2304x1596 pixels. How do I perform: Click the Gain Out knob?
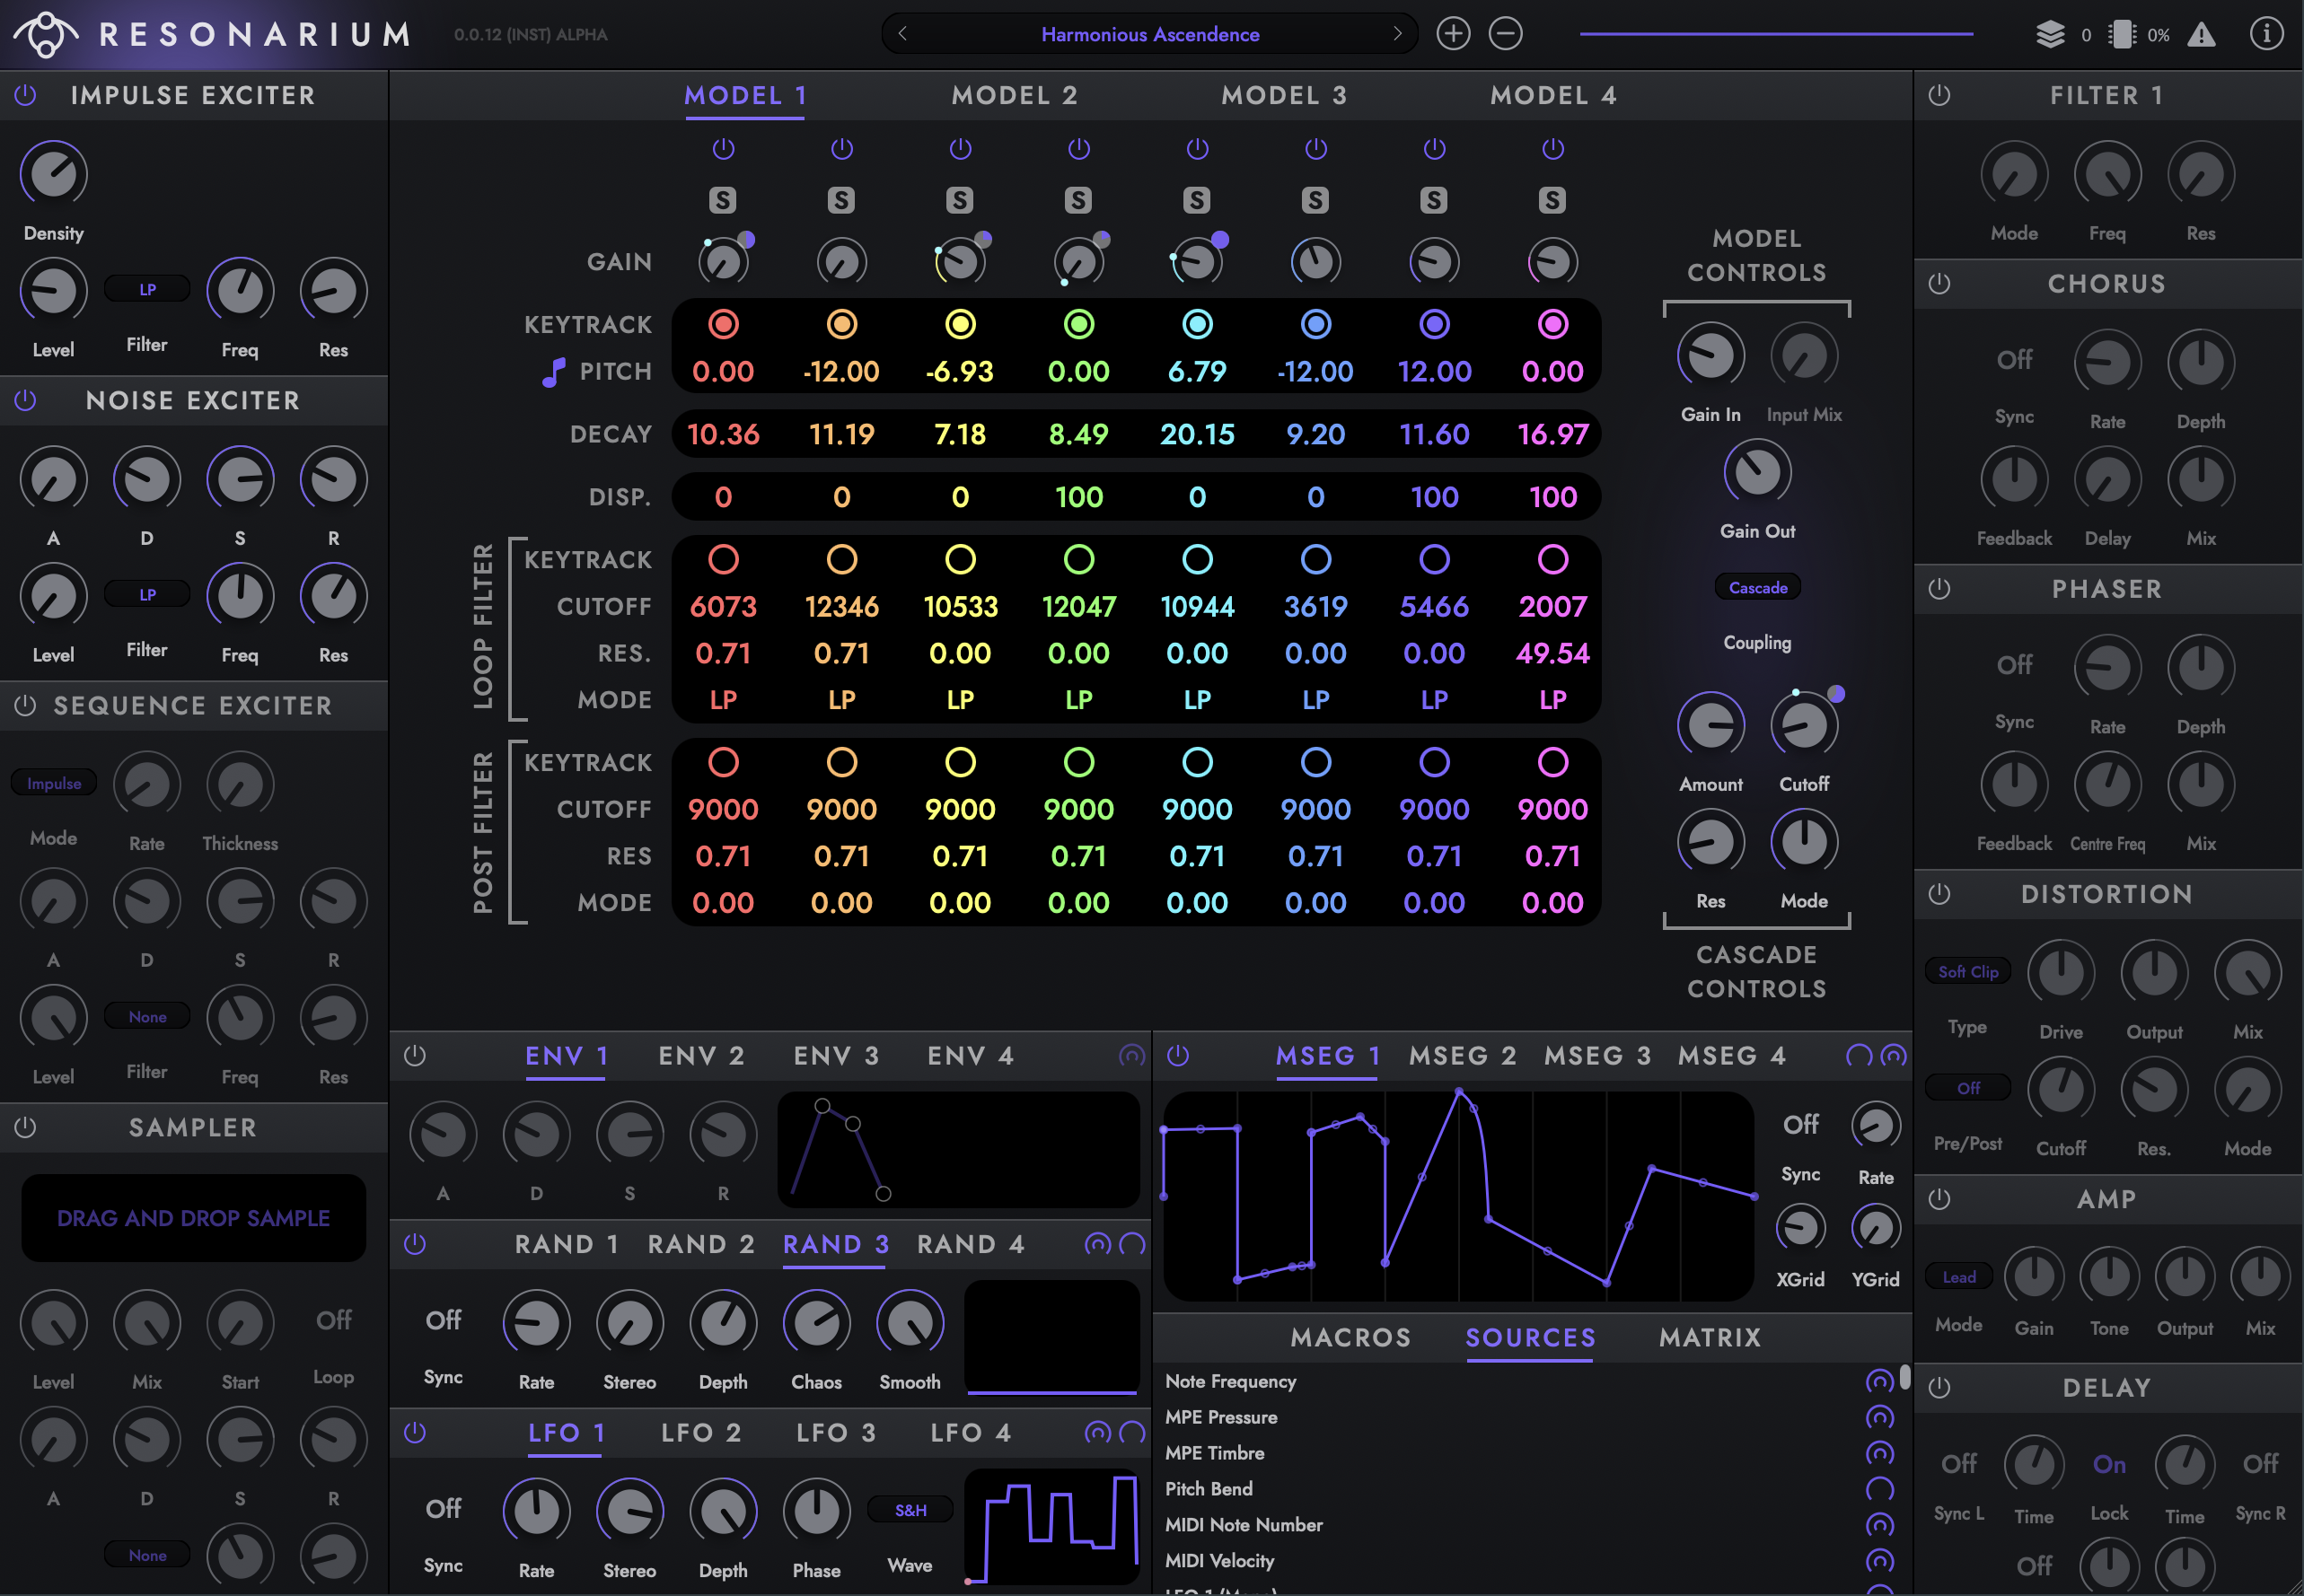point(1757,472)
